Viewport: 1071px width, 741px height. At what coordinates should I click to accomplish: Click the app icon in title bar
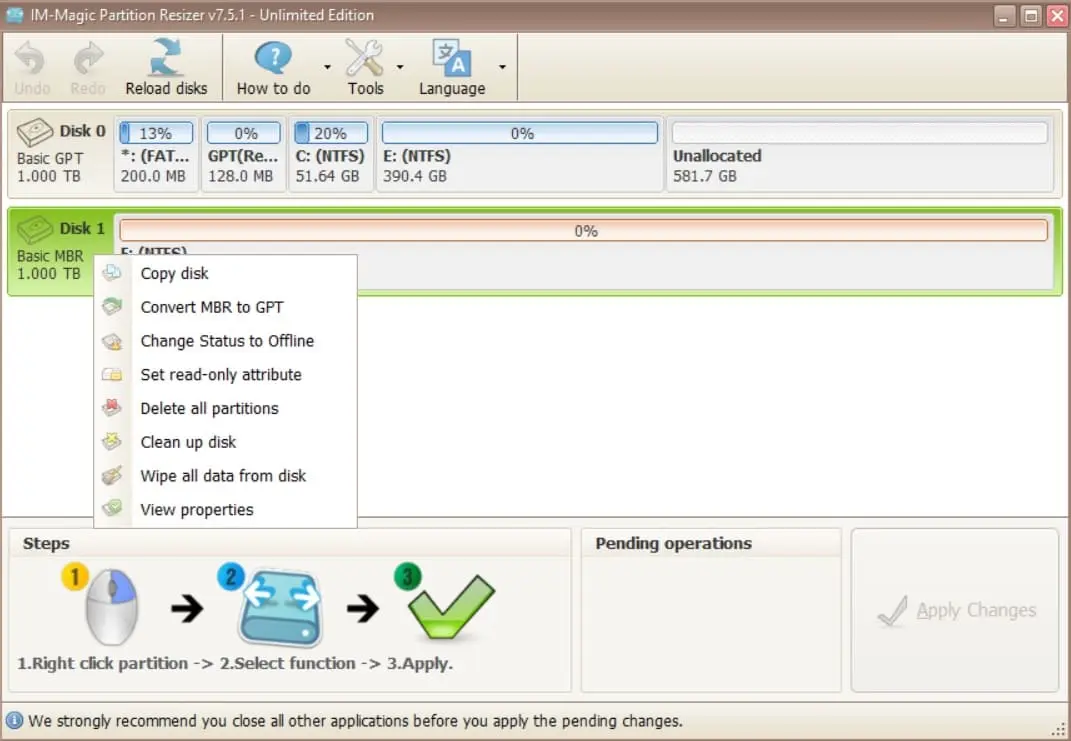click(x=14, y=14)
